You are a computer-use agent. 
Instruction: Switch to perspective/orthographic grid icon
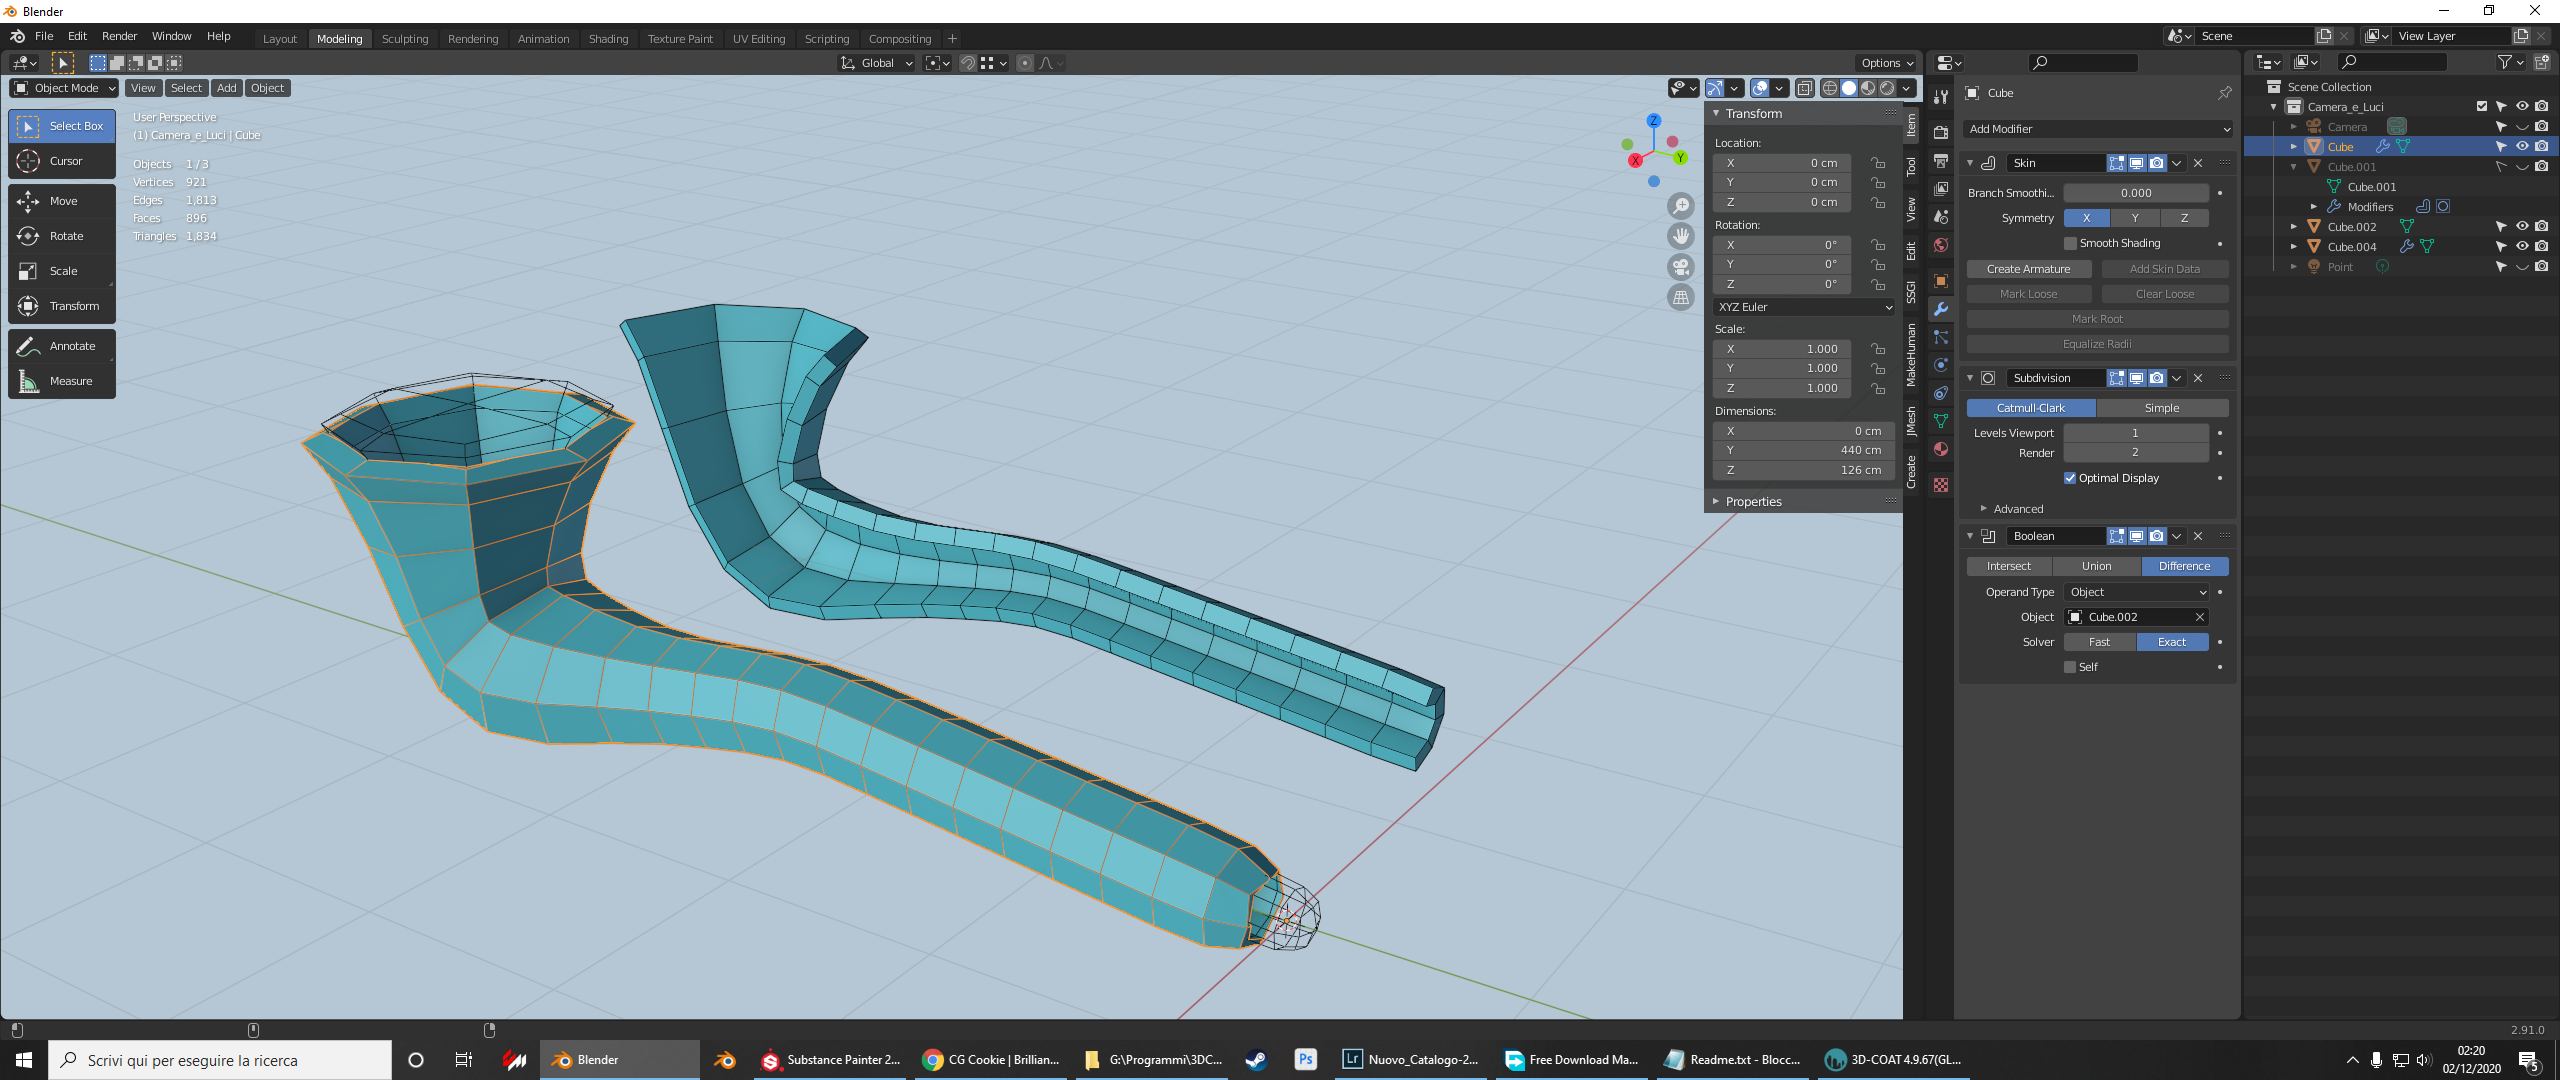[x=1681, y=297]
